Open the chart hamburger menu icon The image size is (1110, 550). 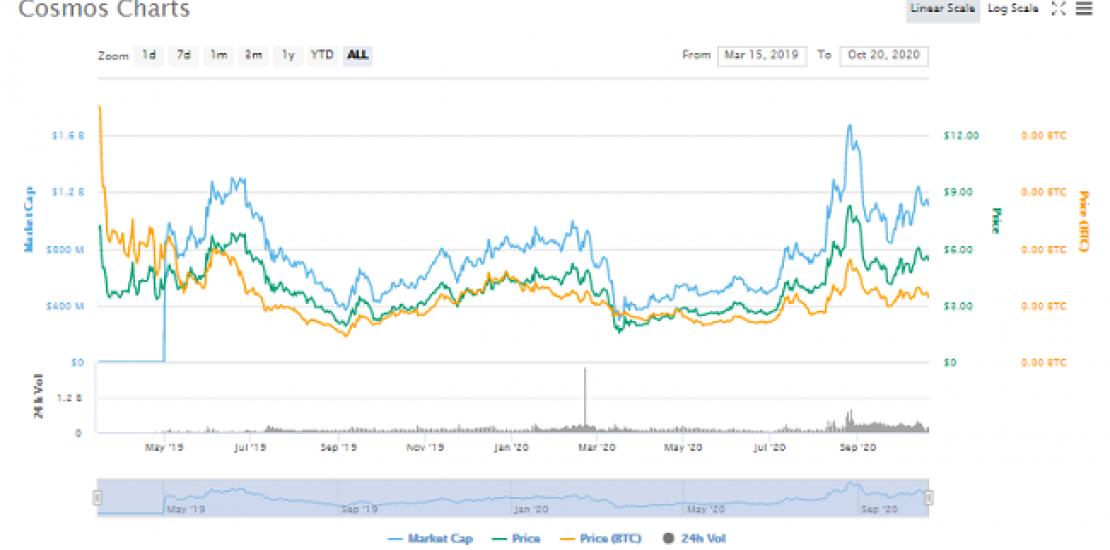coord(1084,9)
